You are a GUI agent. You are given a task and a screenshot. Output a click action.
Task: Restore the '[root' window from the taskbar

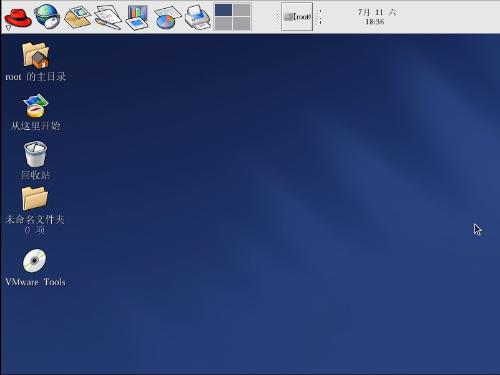[x=297, y=17]
